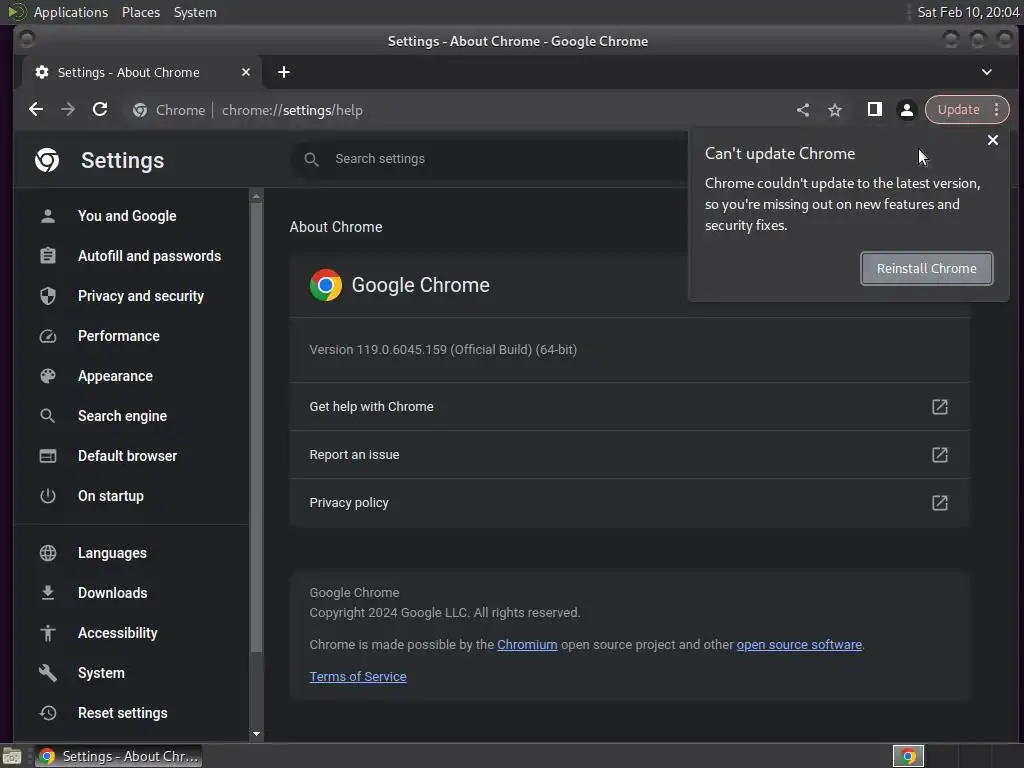
Task: Open the Privacy policy external link icon
Action: coord(940,503)
